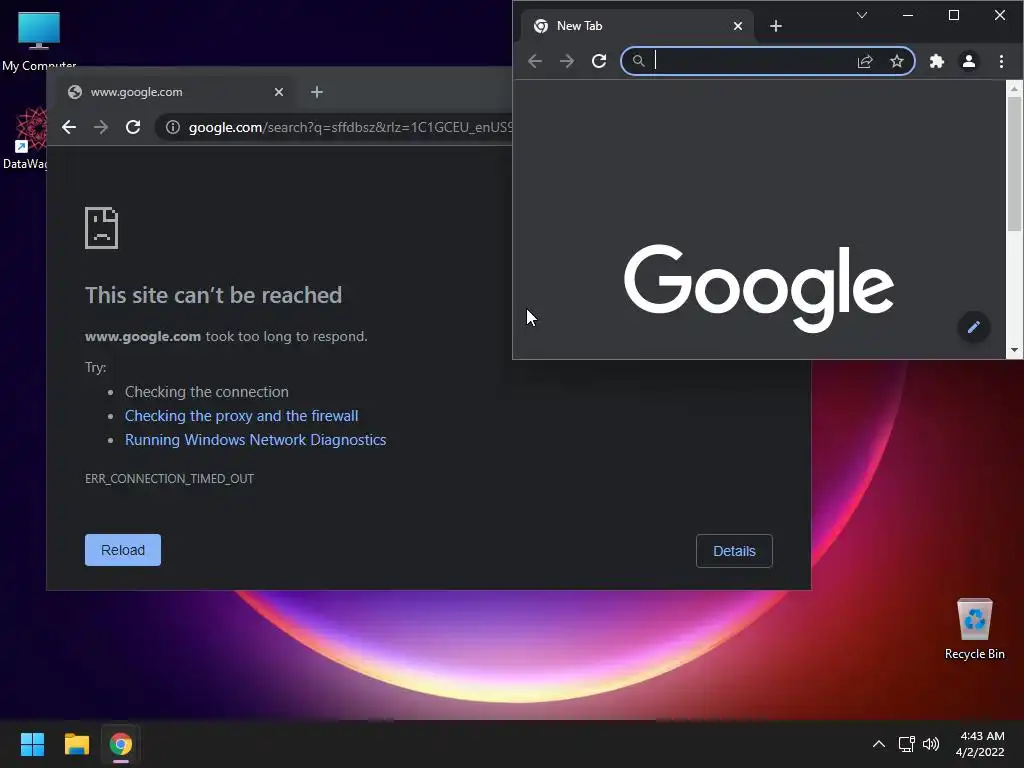
Task: Select the New Tab tab
Action: [637, 26]
